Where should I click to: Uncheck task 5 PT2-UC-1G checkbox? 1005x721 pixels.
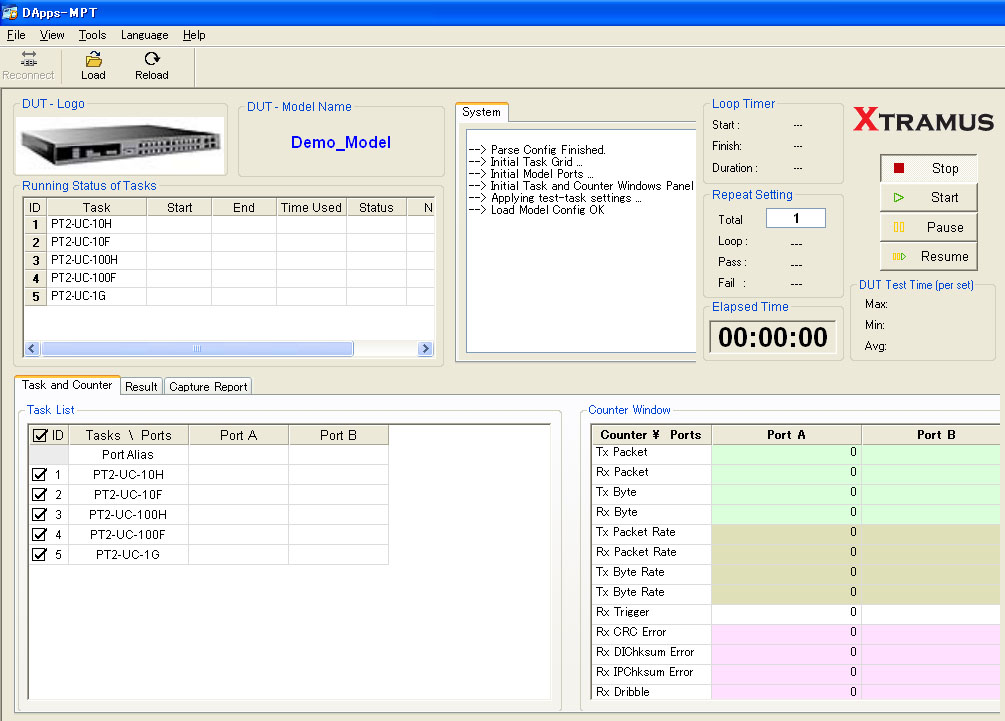tap(39, 554)
